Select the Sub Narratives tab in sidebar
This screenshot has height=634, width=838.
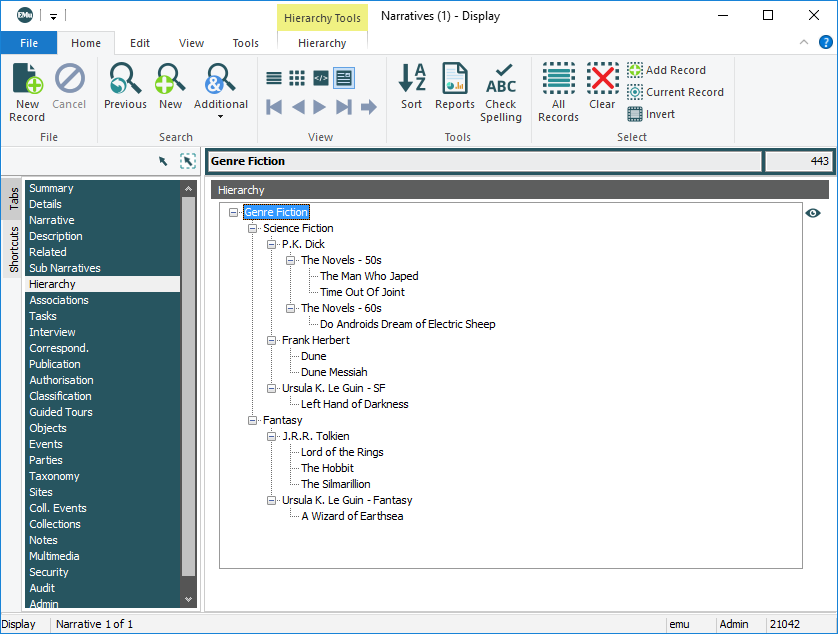tap(65, 268)
